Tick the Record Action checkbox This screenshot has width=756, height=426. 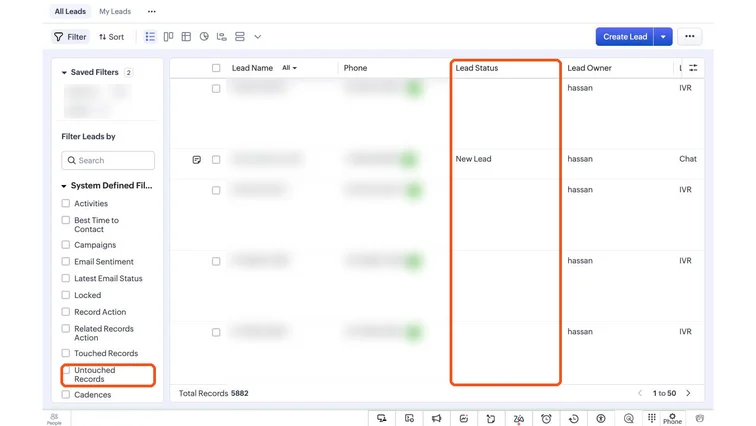click(x=66, y=312)
